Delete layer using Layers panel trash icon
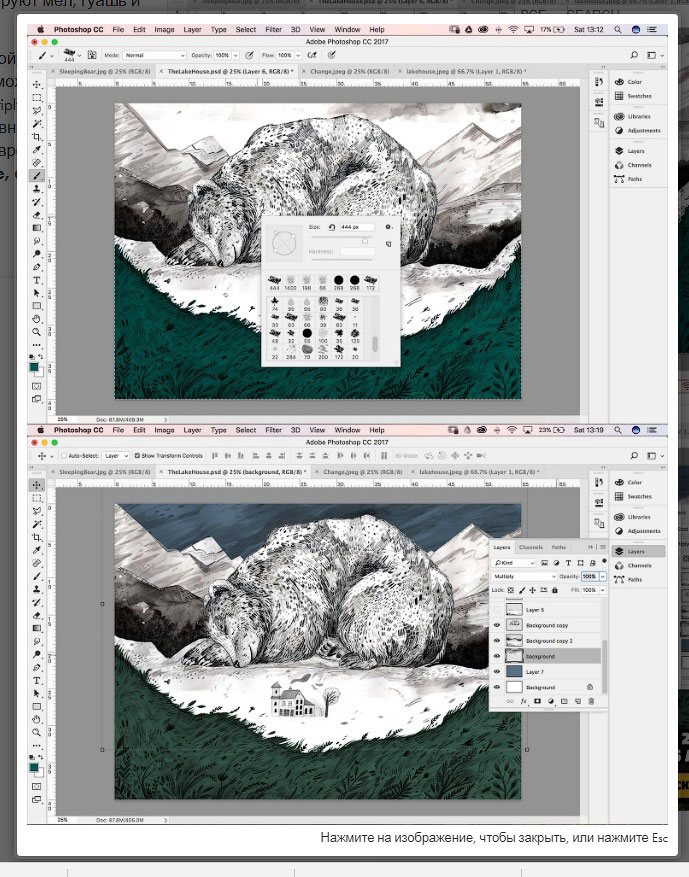The width and height of the screenshot is (689, 877). (x=591, y=701)
